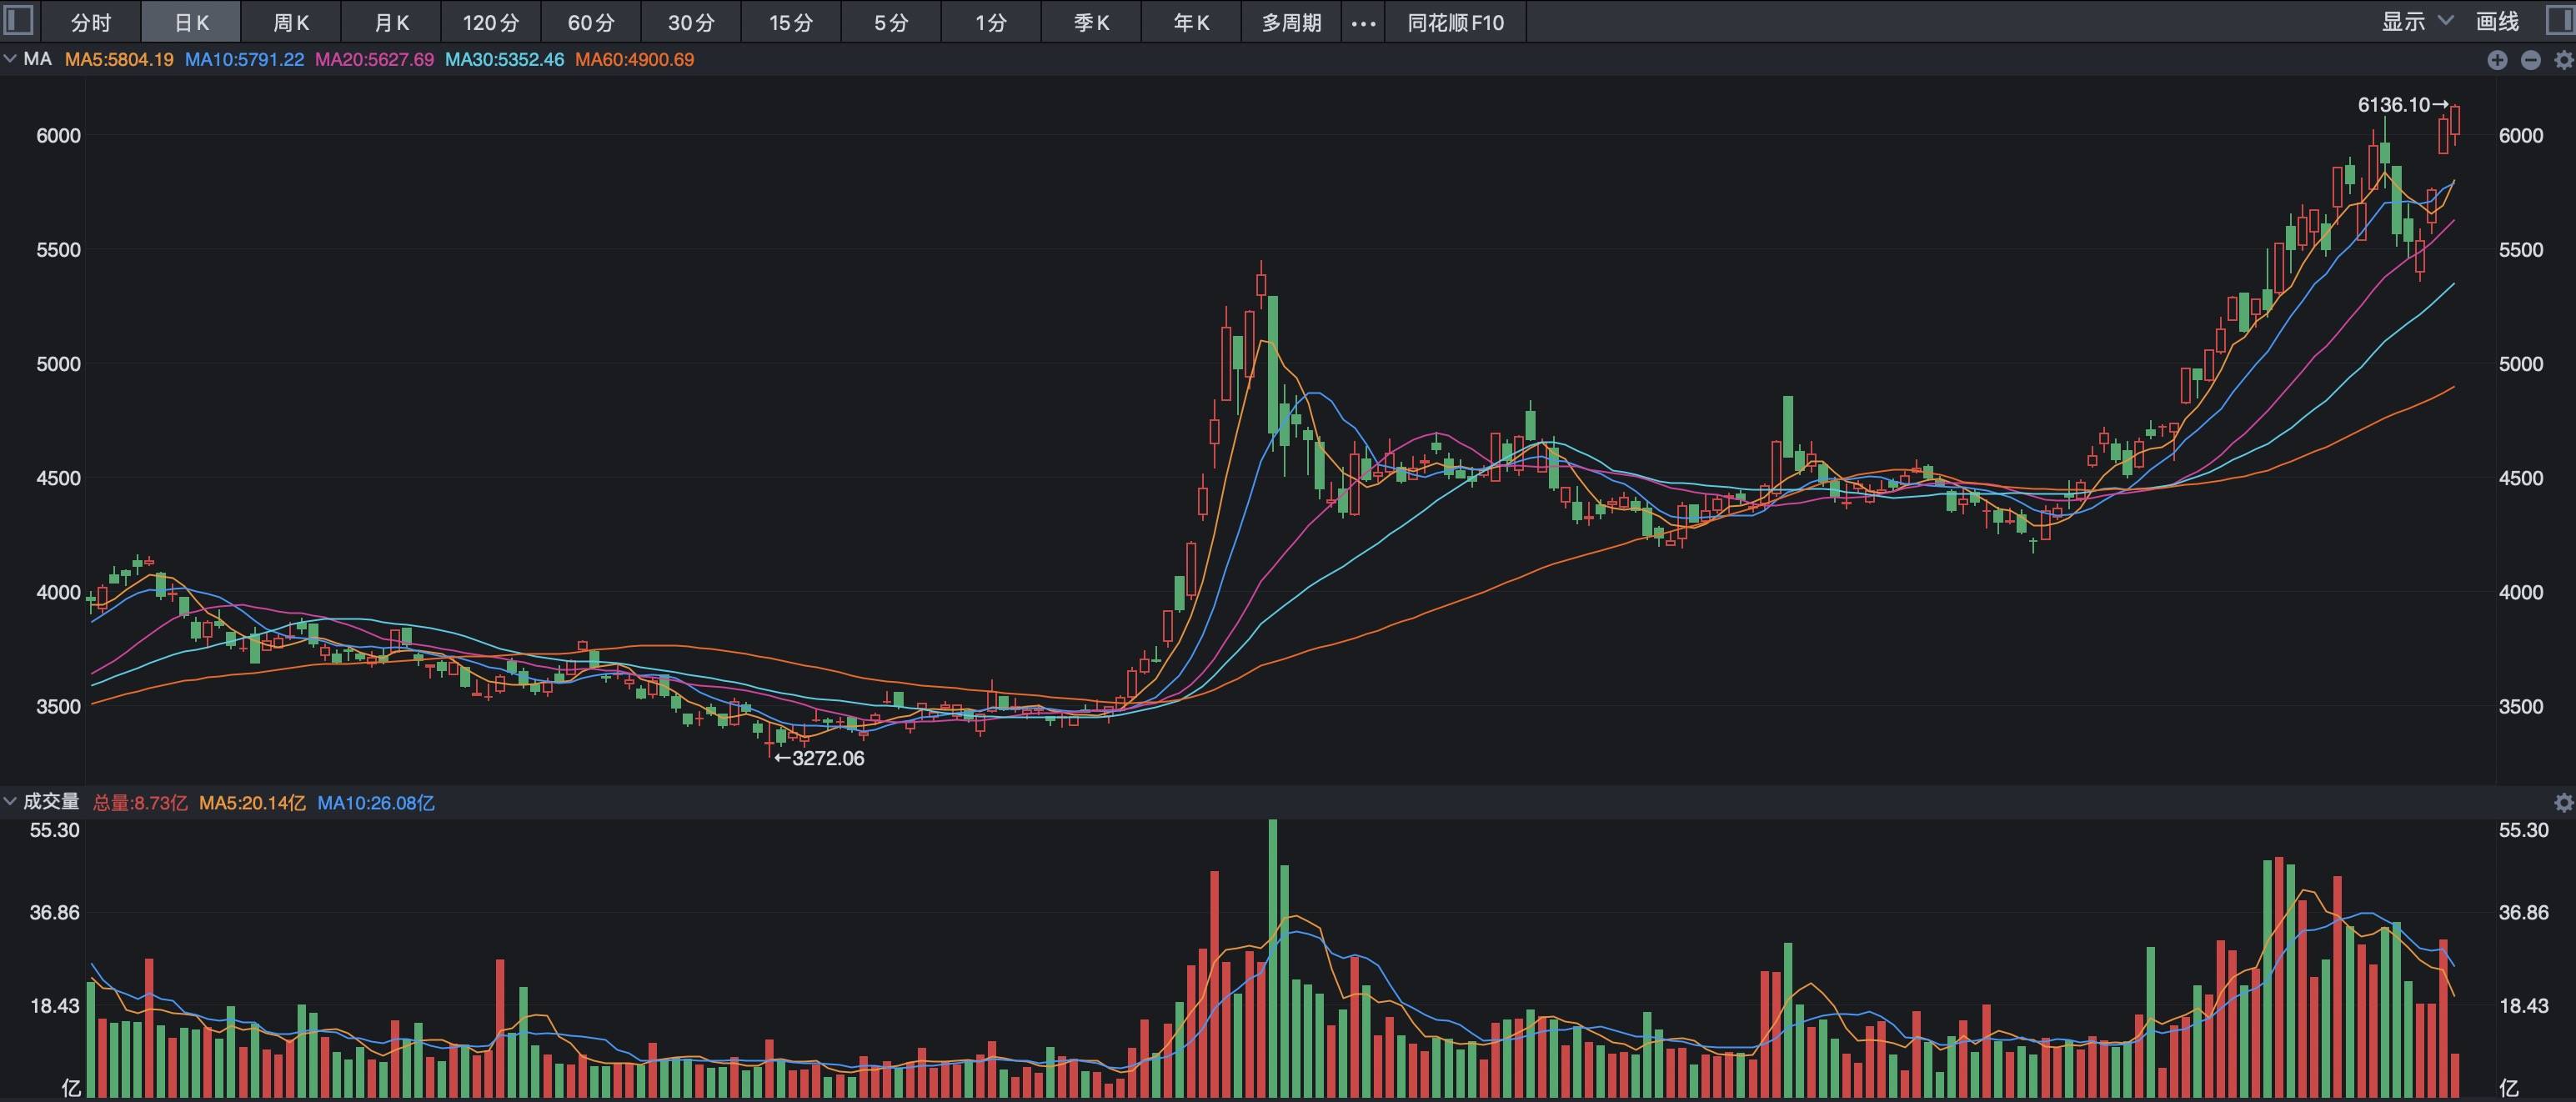Click volume MA10:26.08亿 label
Screen dimensions: 2576x1102
click(x=376, y=802)
